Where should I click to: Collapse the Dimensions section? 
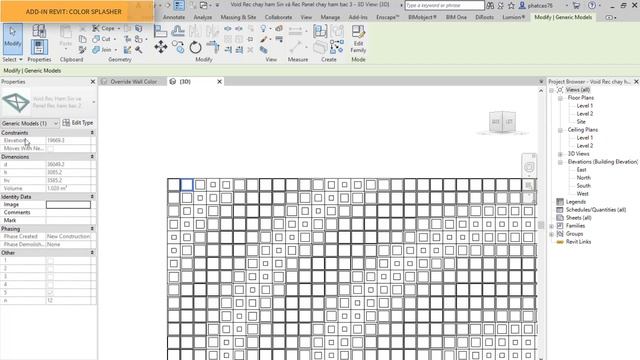(92, 157)
